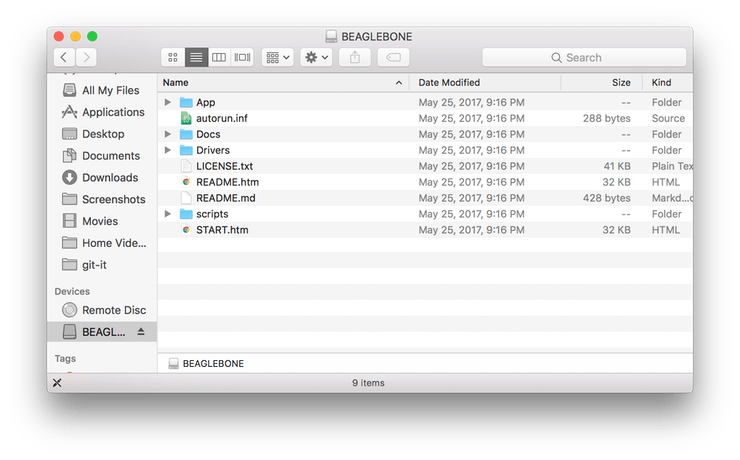Open Documents in sidebar
This screenshot has width=740, height=460.
click(x=102, y=156)
